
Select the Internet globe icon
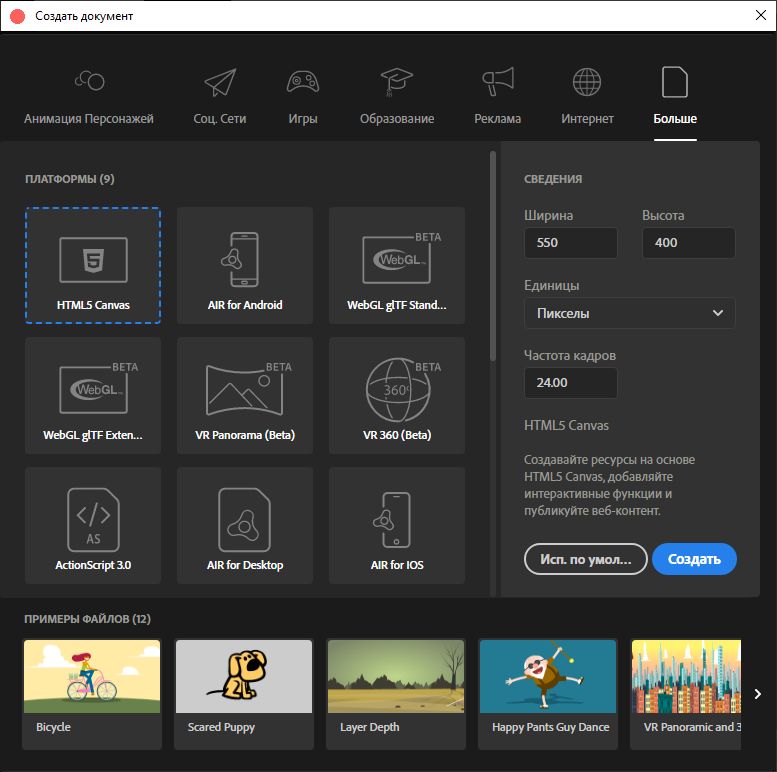point(587,82)
